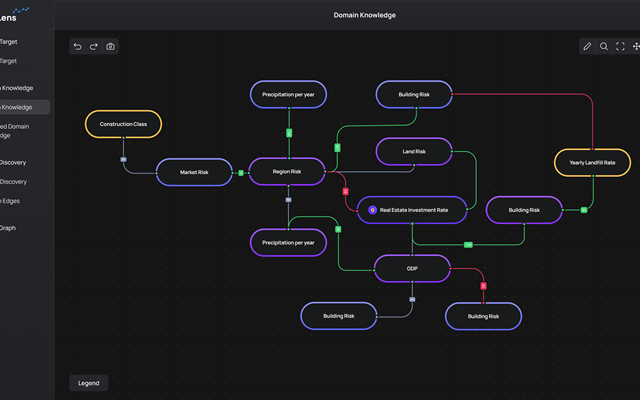640x400 pixels.
Task: Click the red badge on the Region Risk to Real Estate edge
Action: pos(345,191)
